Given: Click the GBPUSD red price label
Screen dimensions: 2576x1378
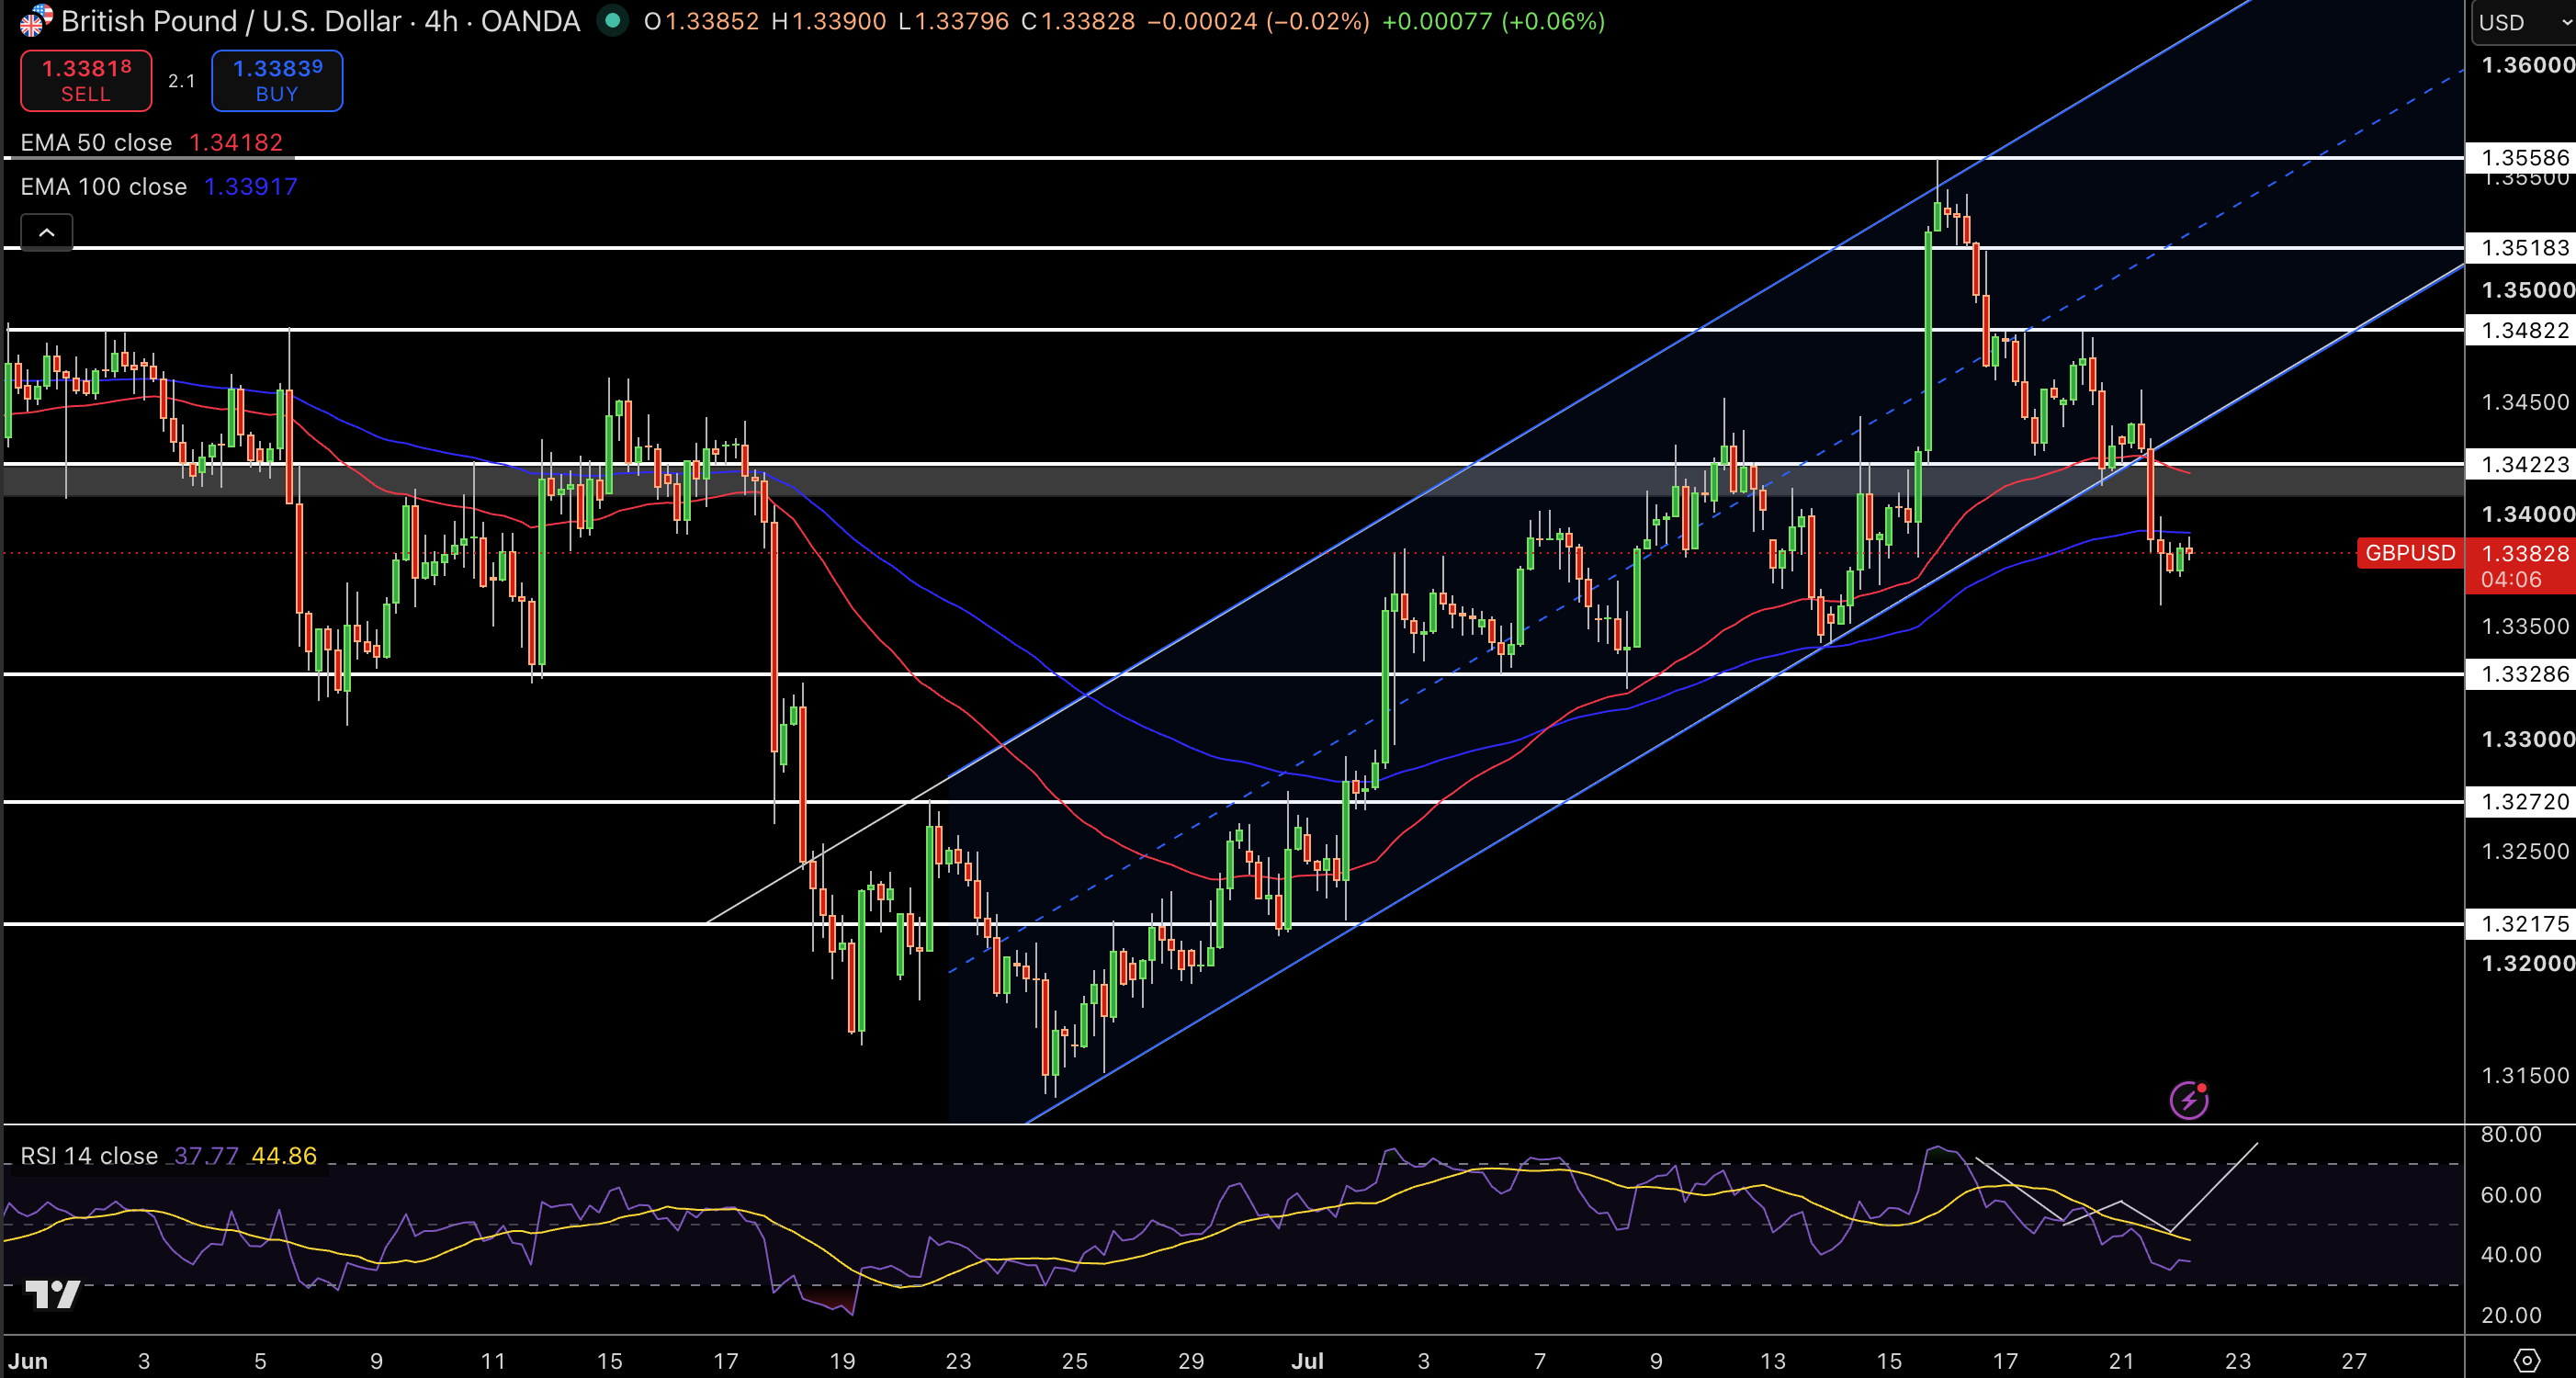Looking at the screenshot, I should pos(2410,553).
